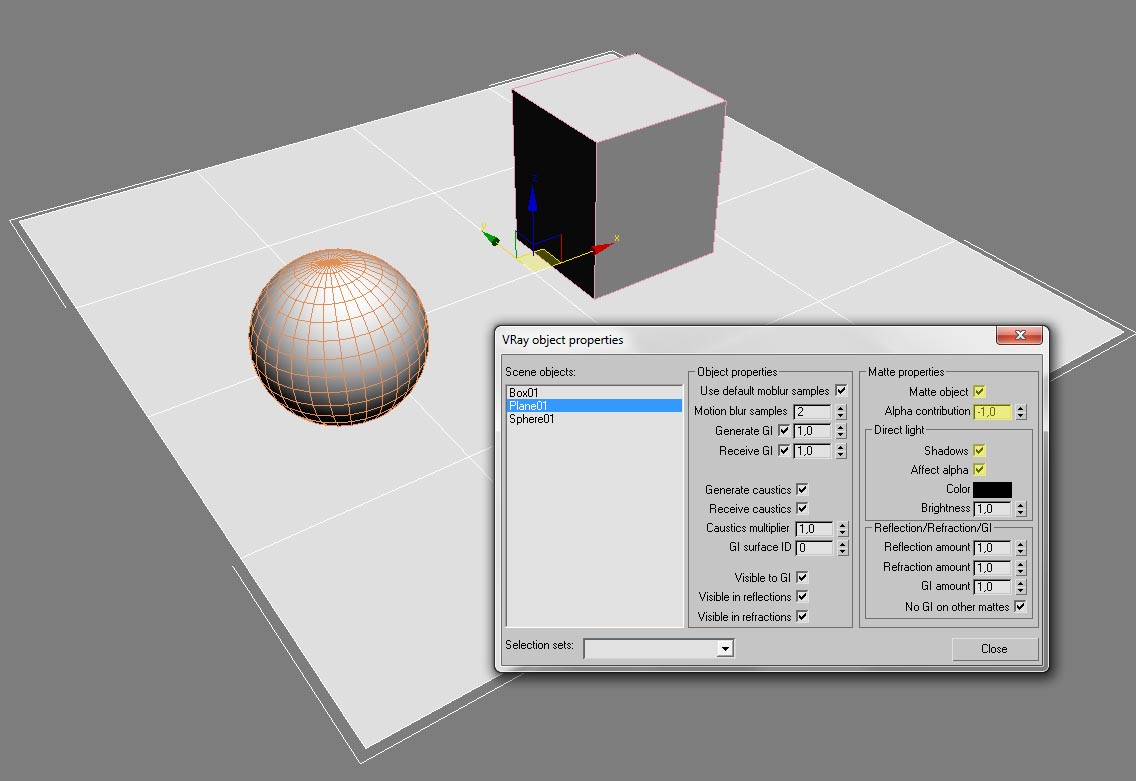Select Plane01 in the scene objects list
Screen dimensions: 1136x781
[x=593, y=406]
